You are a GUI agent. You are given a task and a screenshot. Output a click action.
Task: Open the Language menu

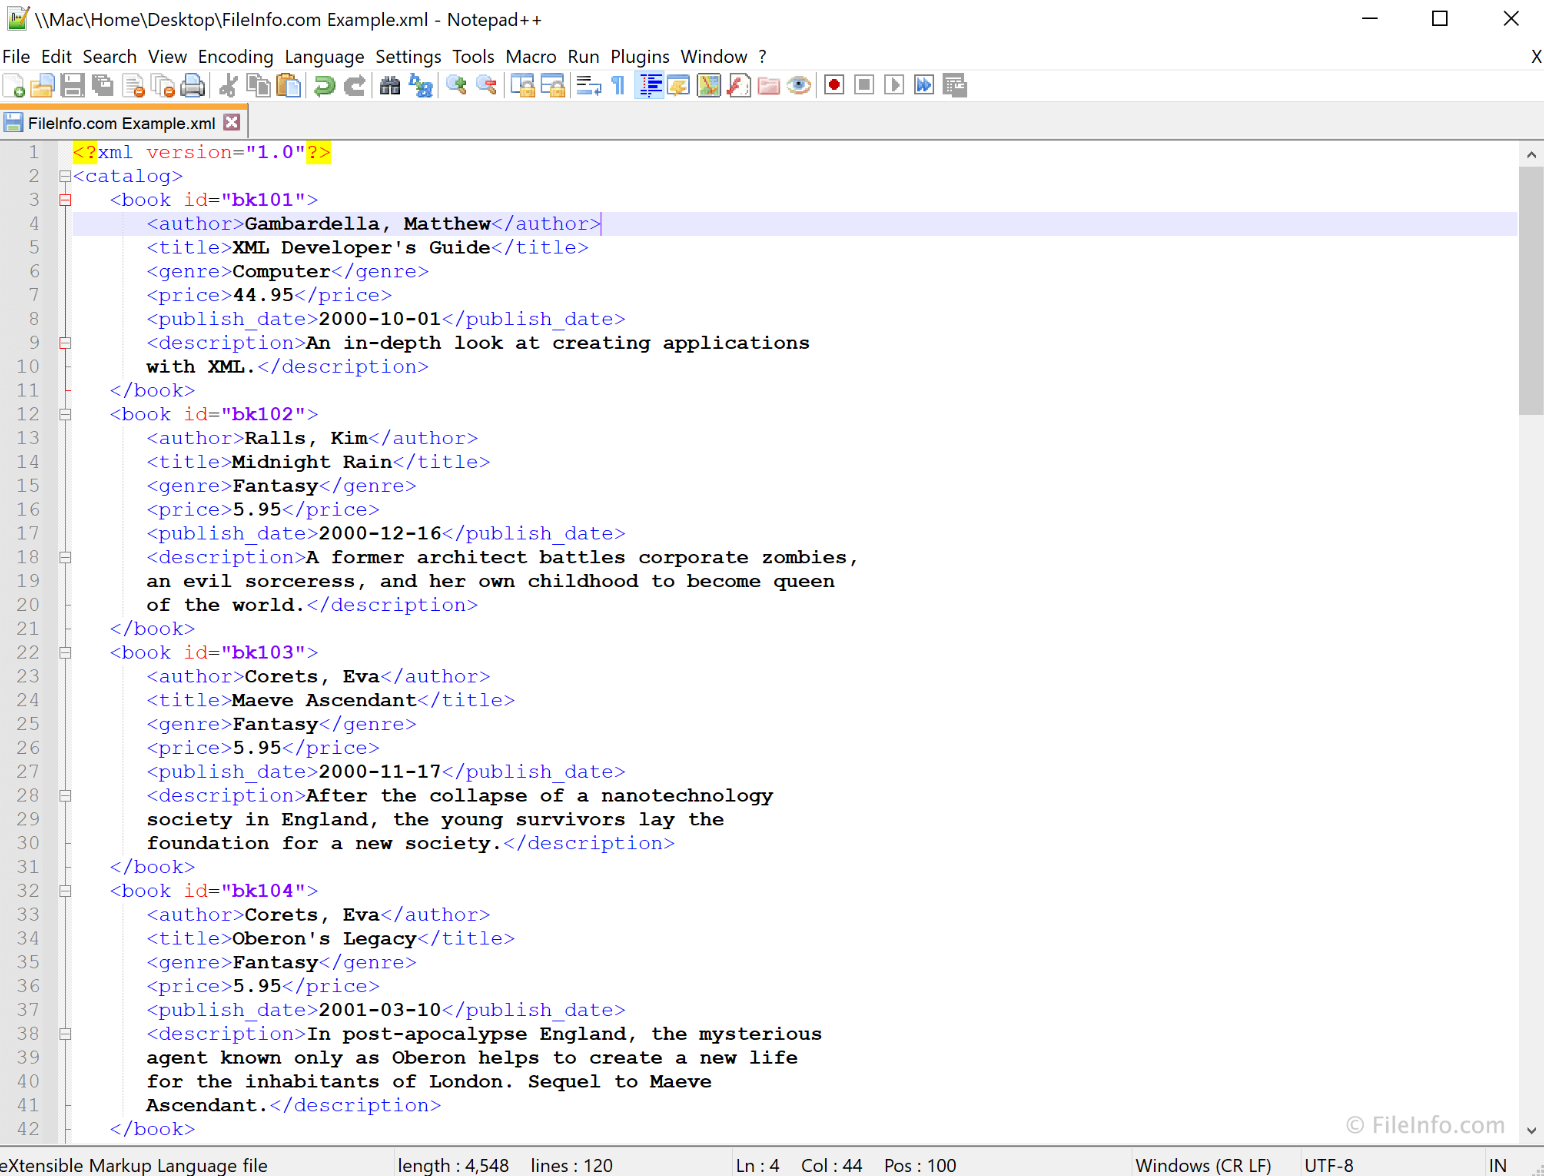(x=324, y=56)
